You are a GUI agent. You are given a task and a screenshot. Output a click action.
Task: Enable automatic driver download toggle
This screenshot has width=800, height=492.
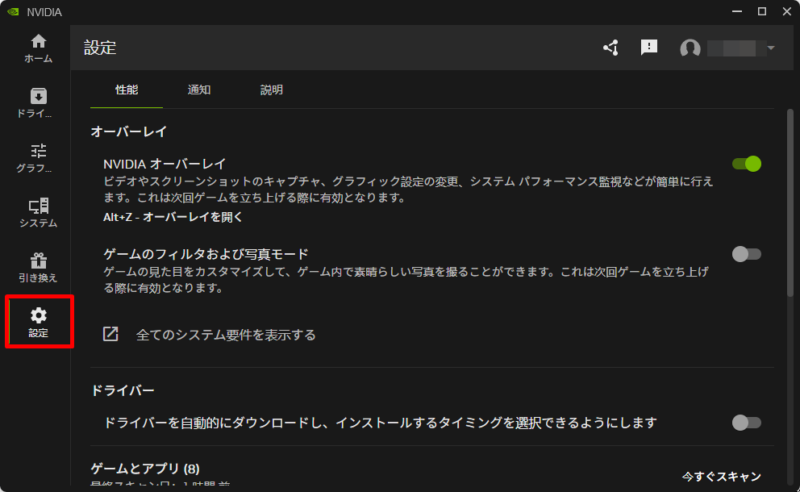(746, 423)
